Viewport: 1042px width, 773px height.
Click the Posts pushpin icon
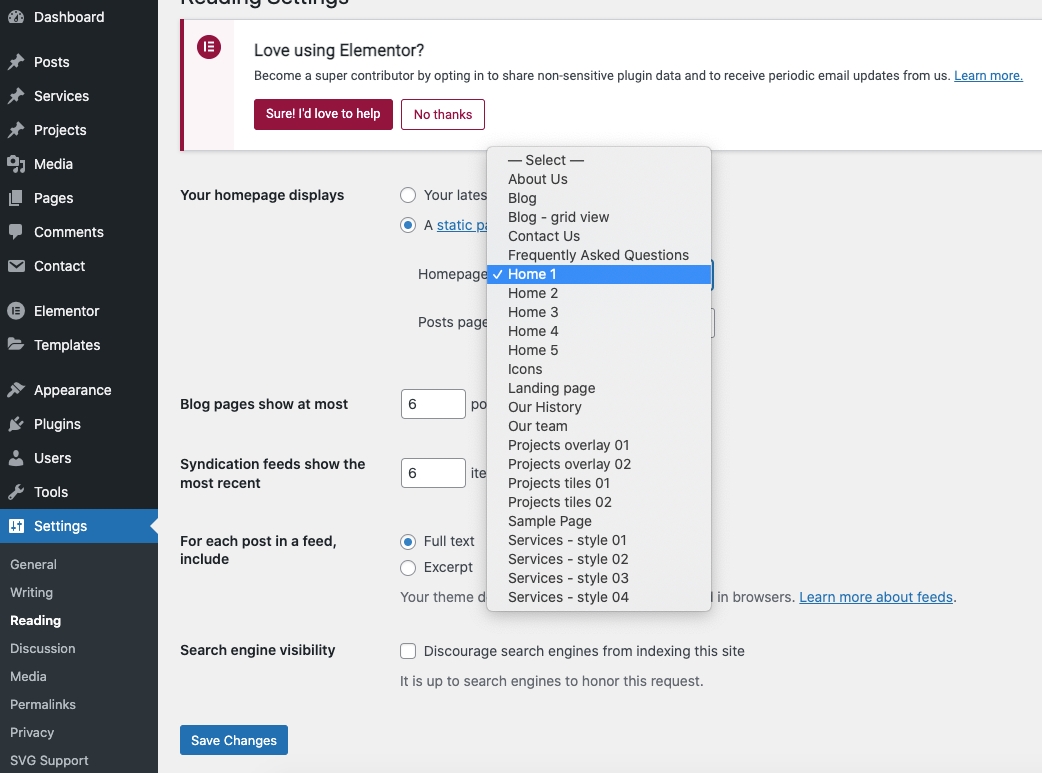point(16,62)
